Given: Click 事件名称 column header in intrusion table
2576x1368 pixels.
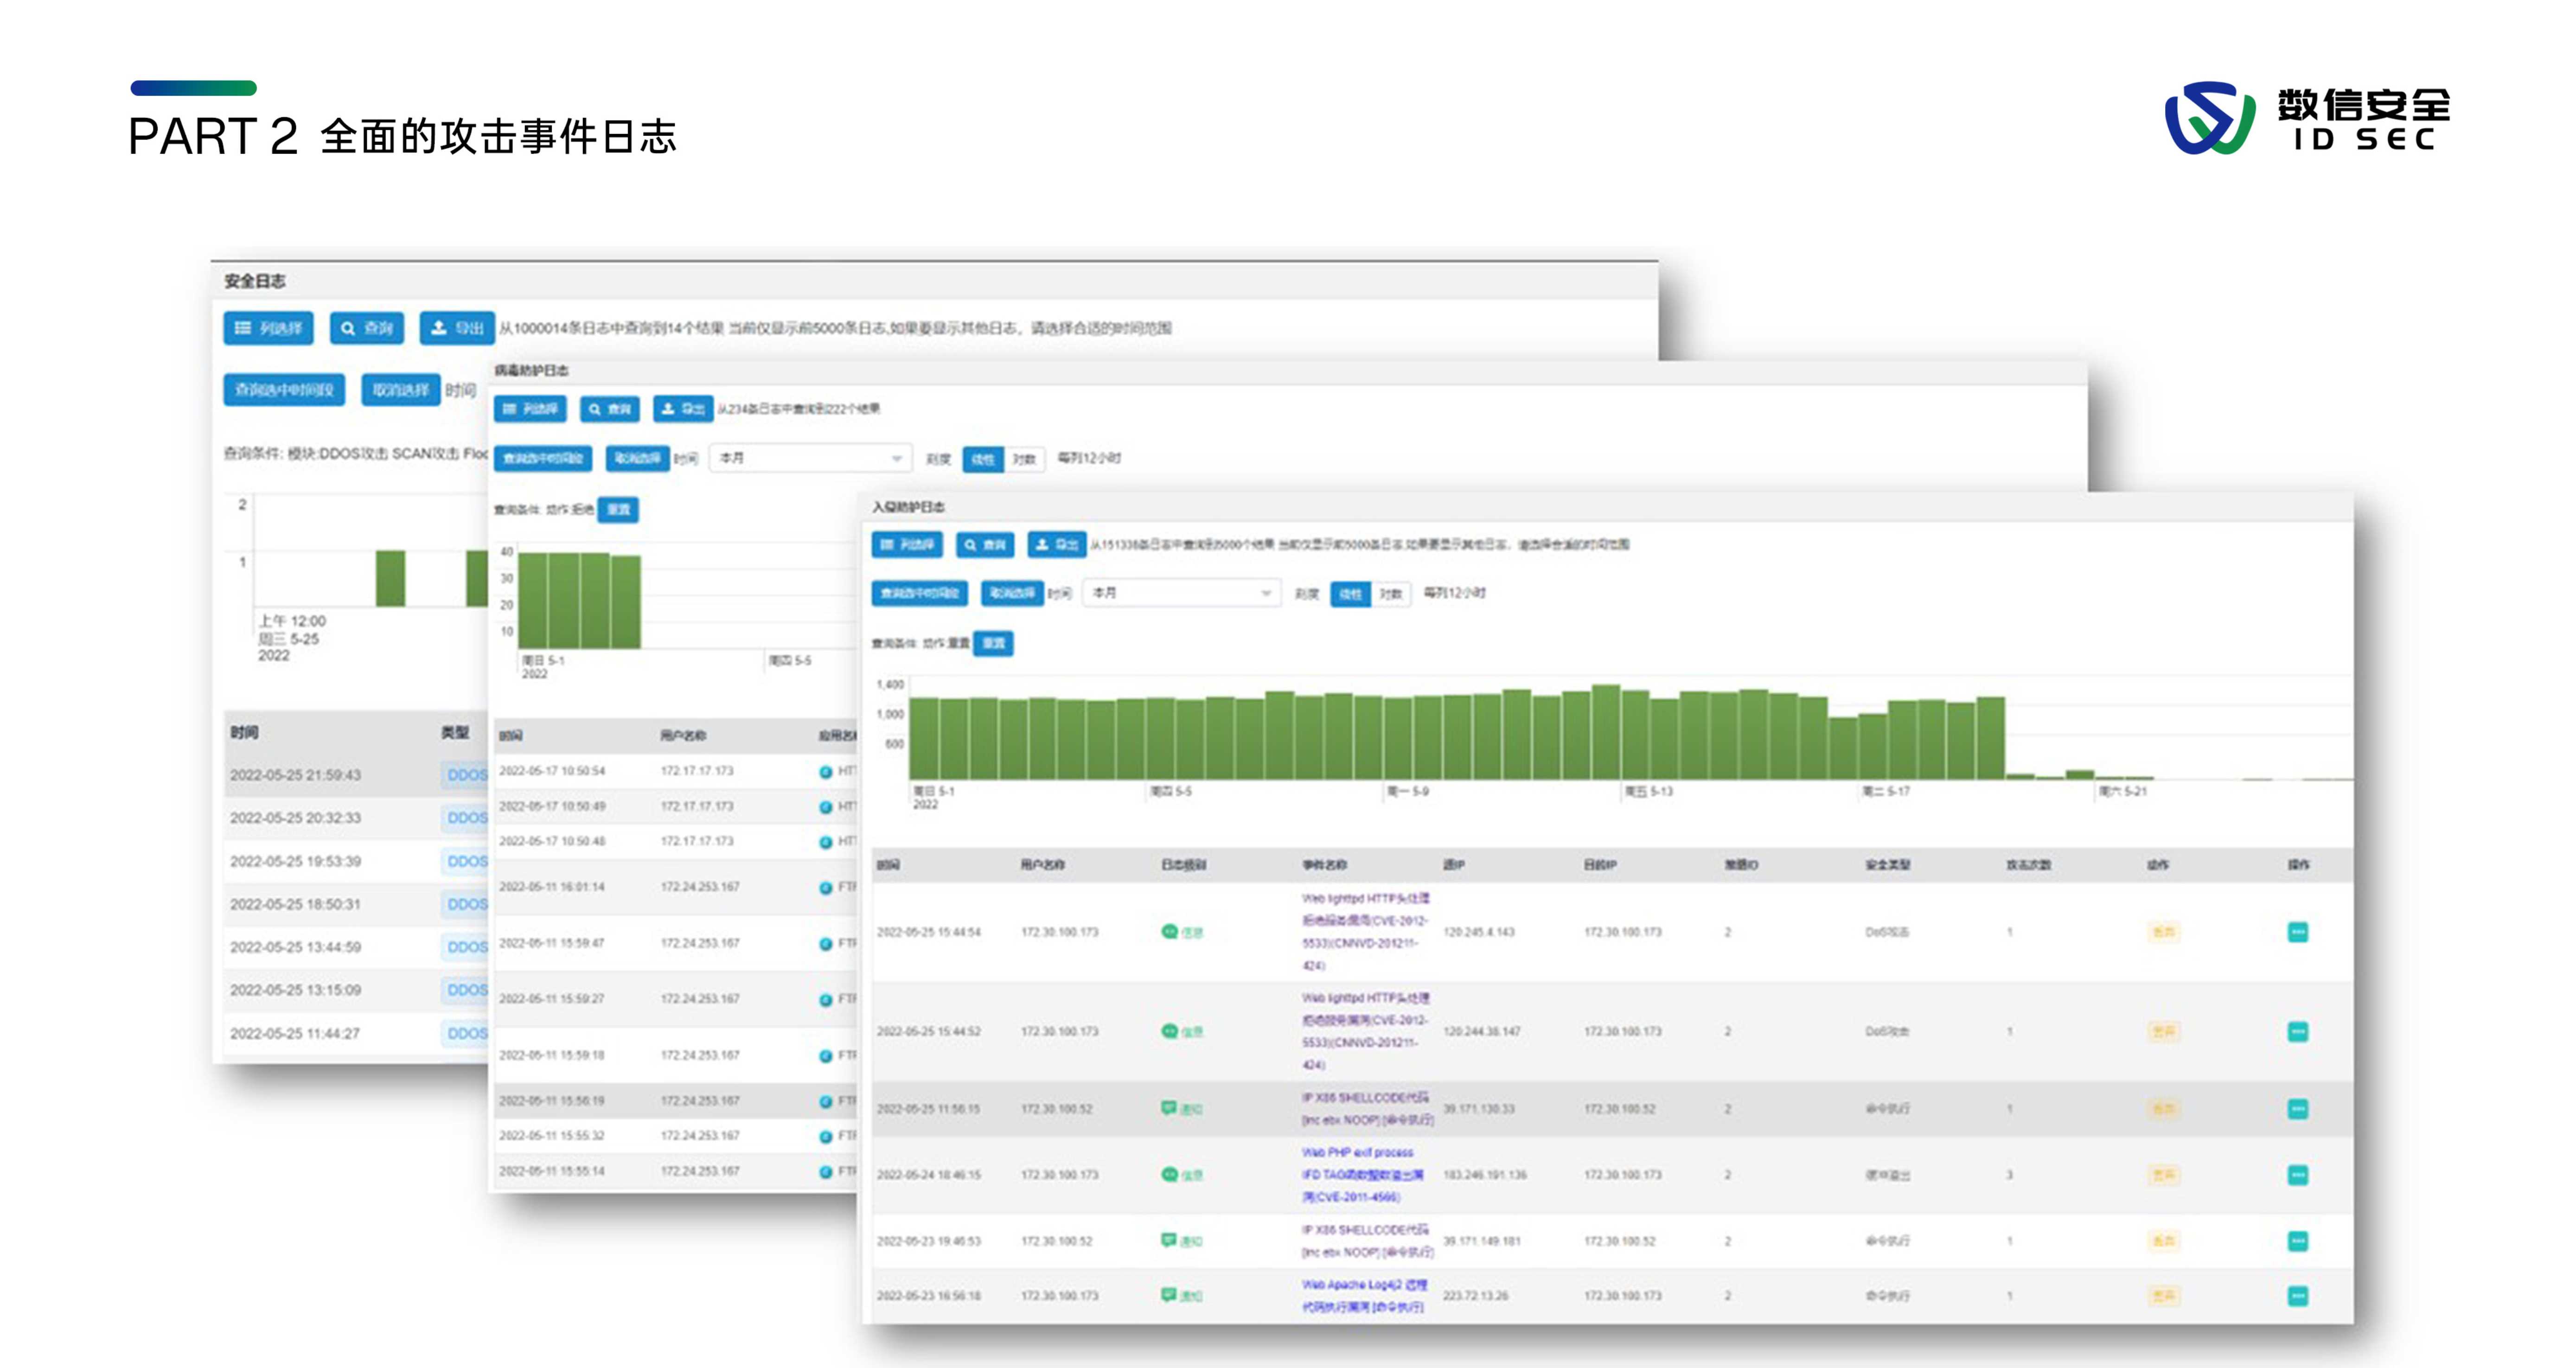Looking at the screenshot, I should [x=1325, y=864].
